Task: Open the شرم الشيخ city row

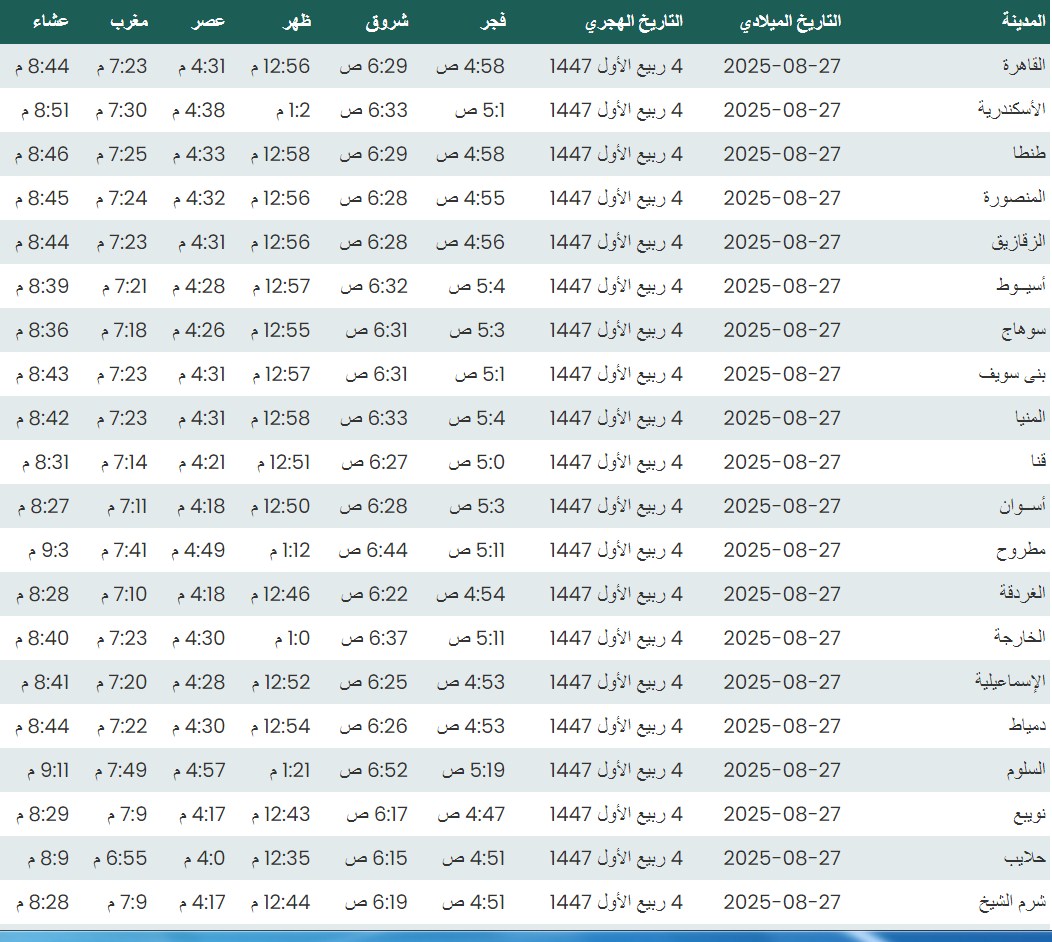Action: tap(1011, 902)
